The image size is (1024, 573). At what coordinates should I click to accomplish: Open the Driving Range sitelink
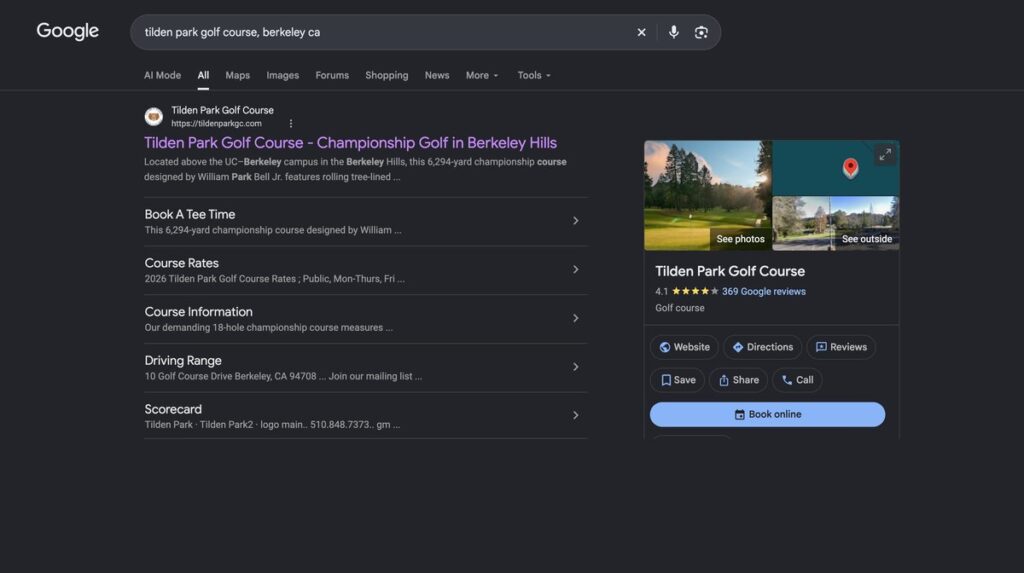point(183,360)
